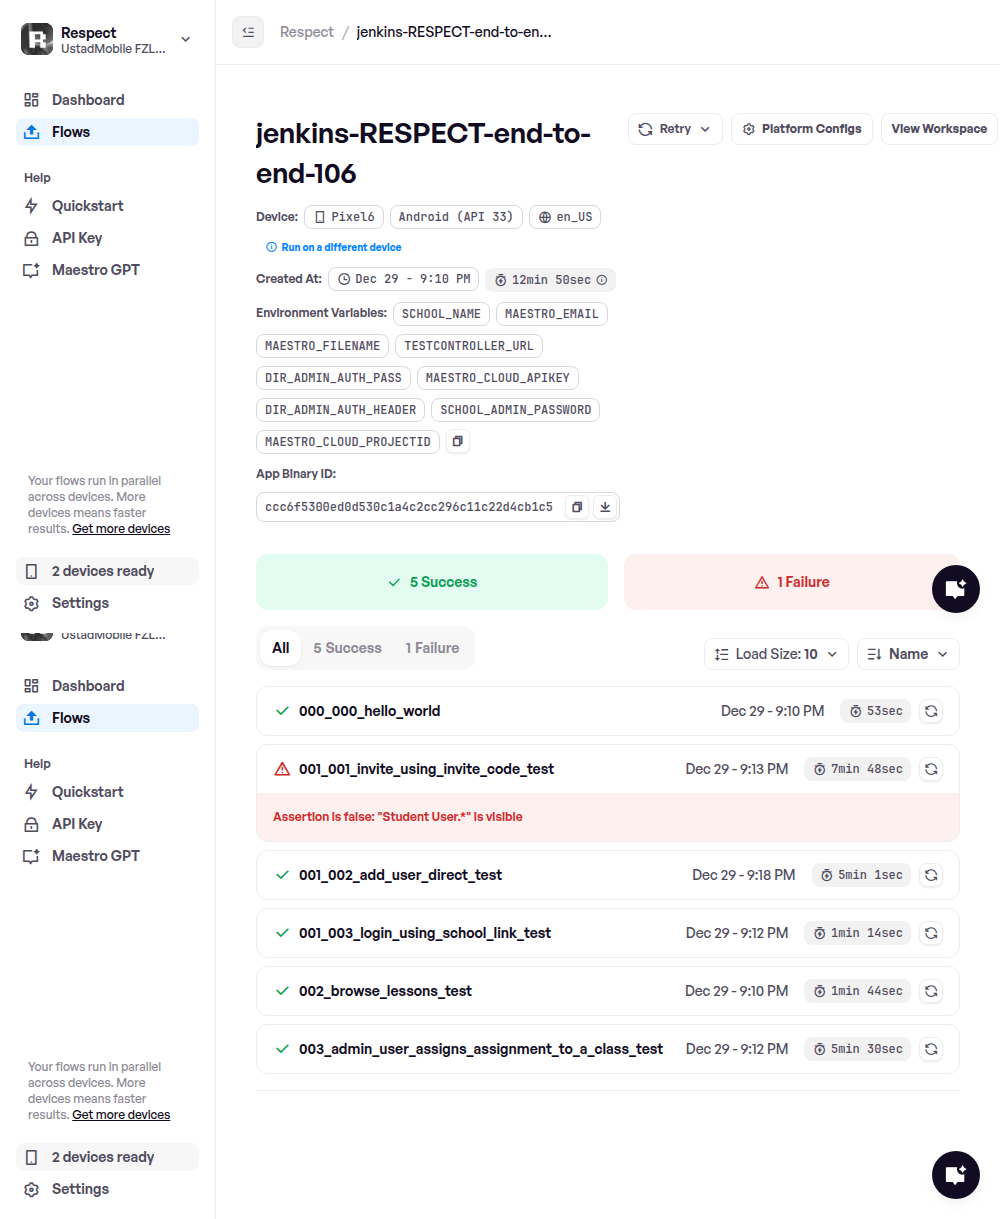Open the Maestro chat assistant bubble
Image resolution: width=1000 pixels, height=1219 pixels.
coord(955,588)
